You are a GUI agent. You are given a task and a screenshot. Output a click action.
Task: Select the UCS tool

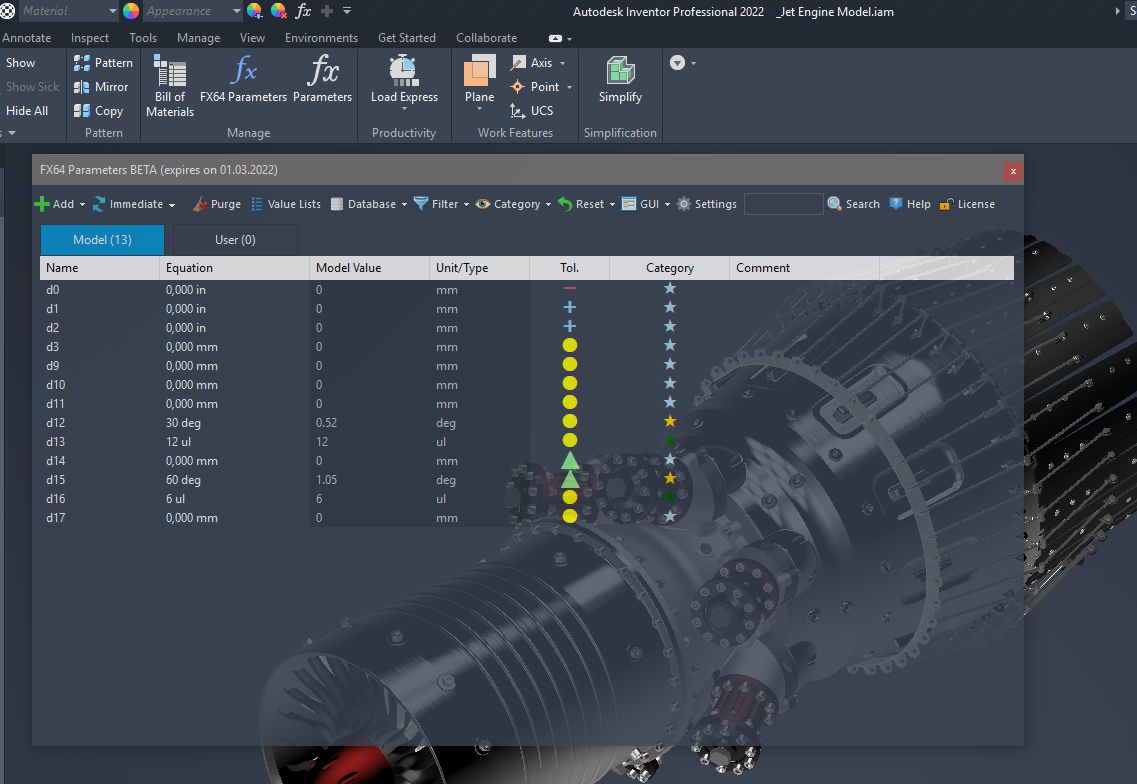coord(532,111)
